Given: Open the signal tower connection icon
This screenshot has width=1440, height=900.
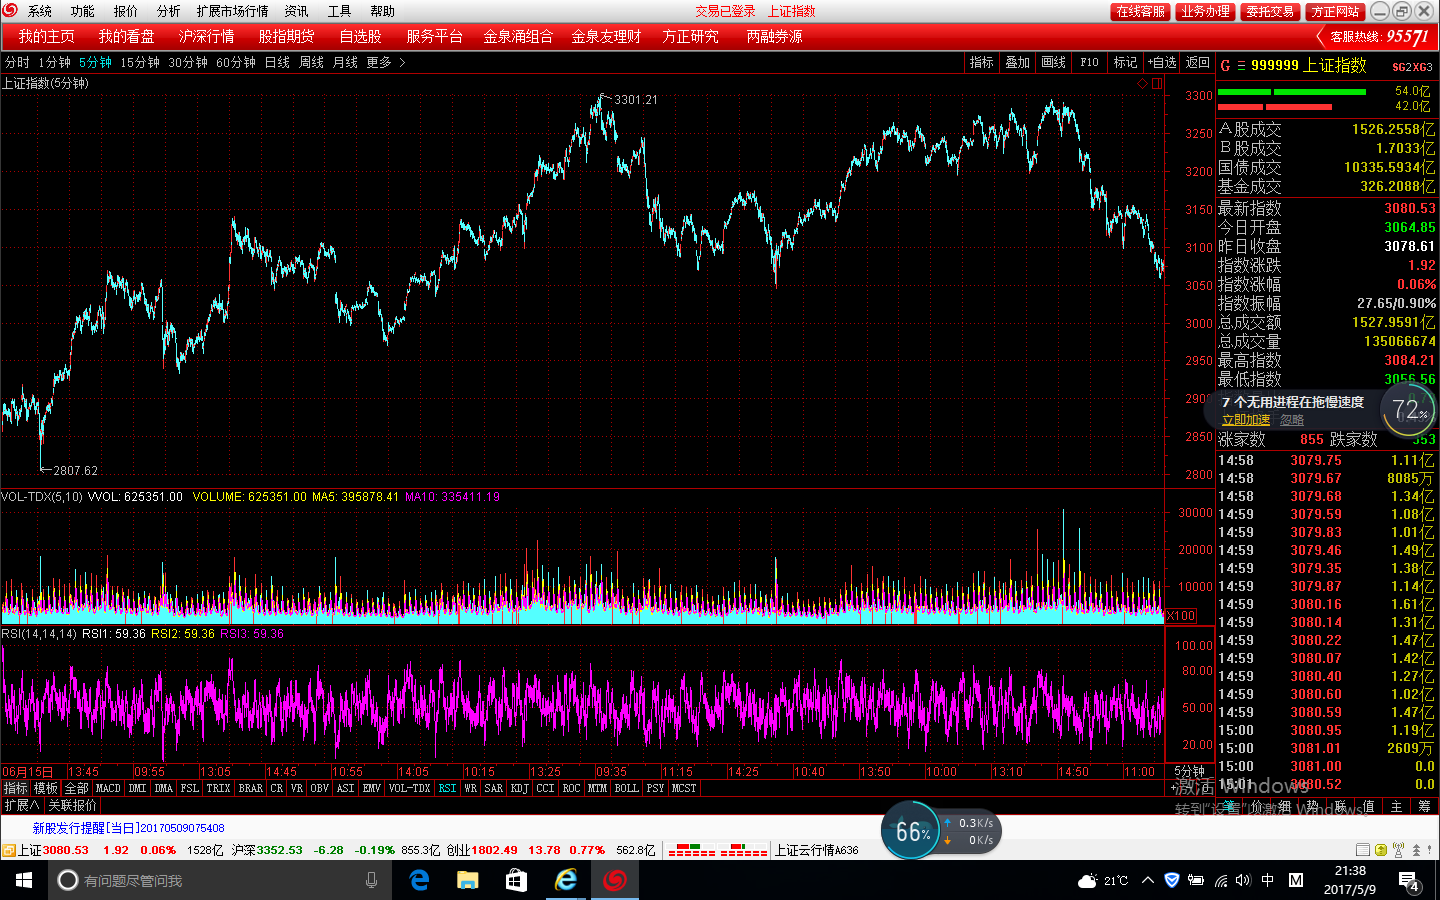Looking at the screenshot, I should coord(1399,850).
